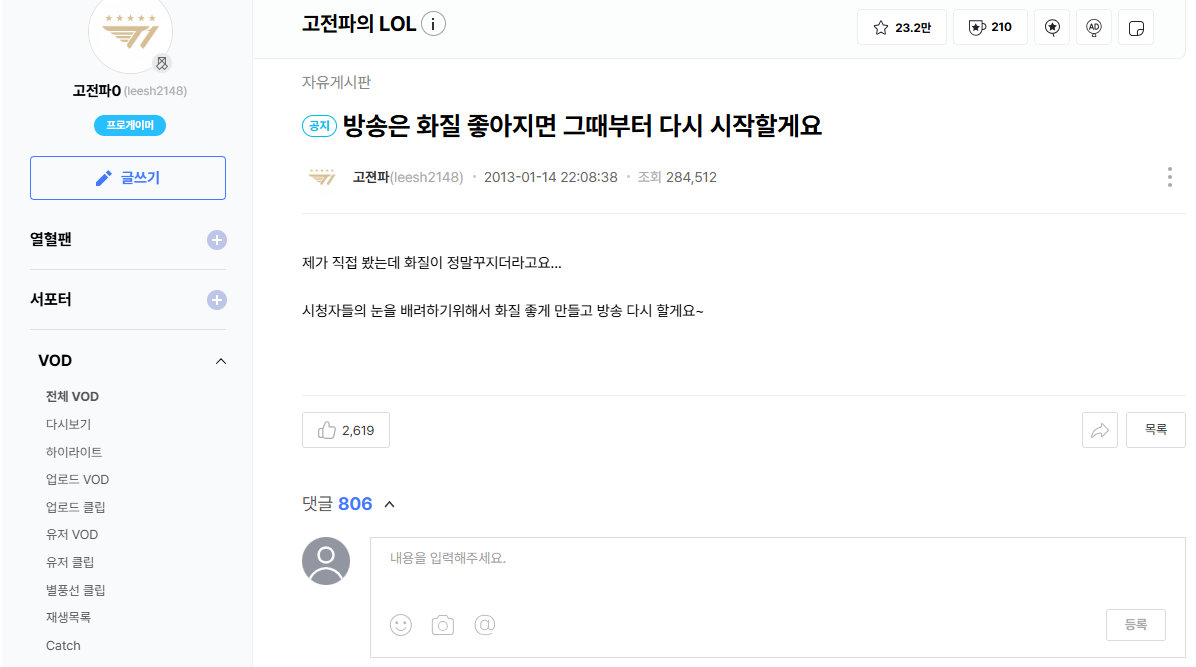Click the star balloon gift icon

pos(1052,27)
